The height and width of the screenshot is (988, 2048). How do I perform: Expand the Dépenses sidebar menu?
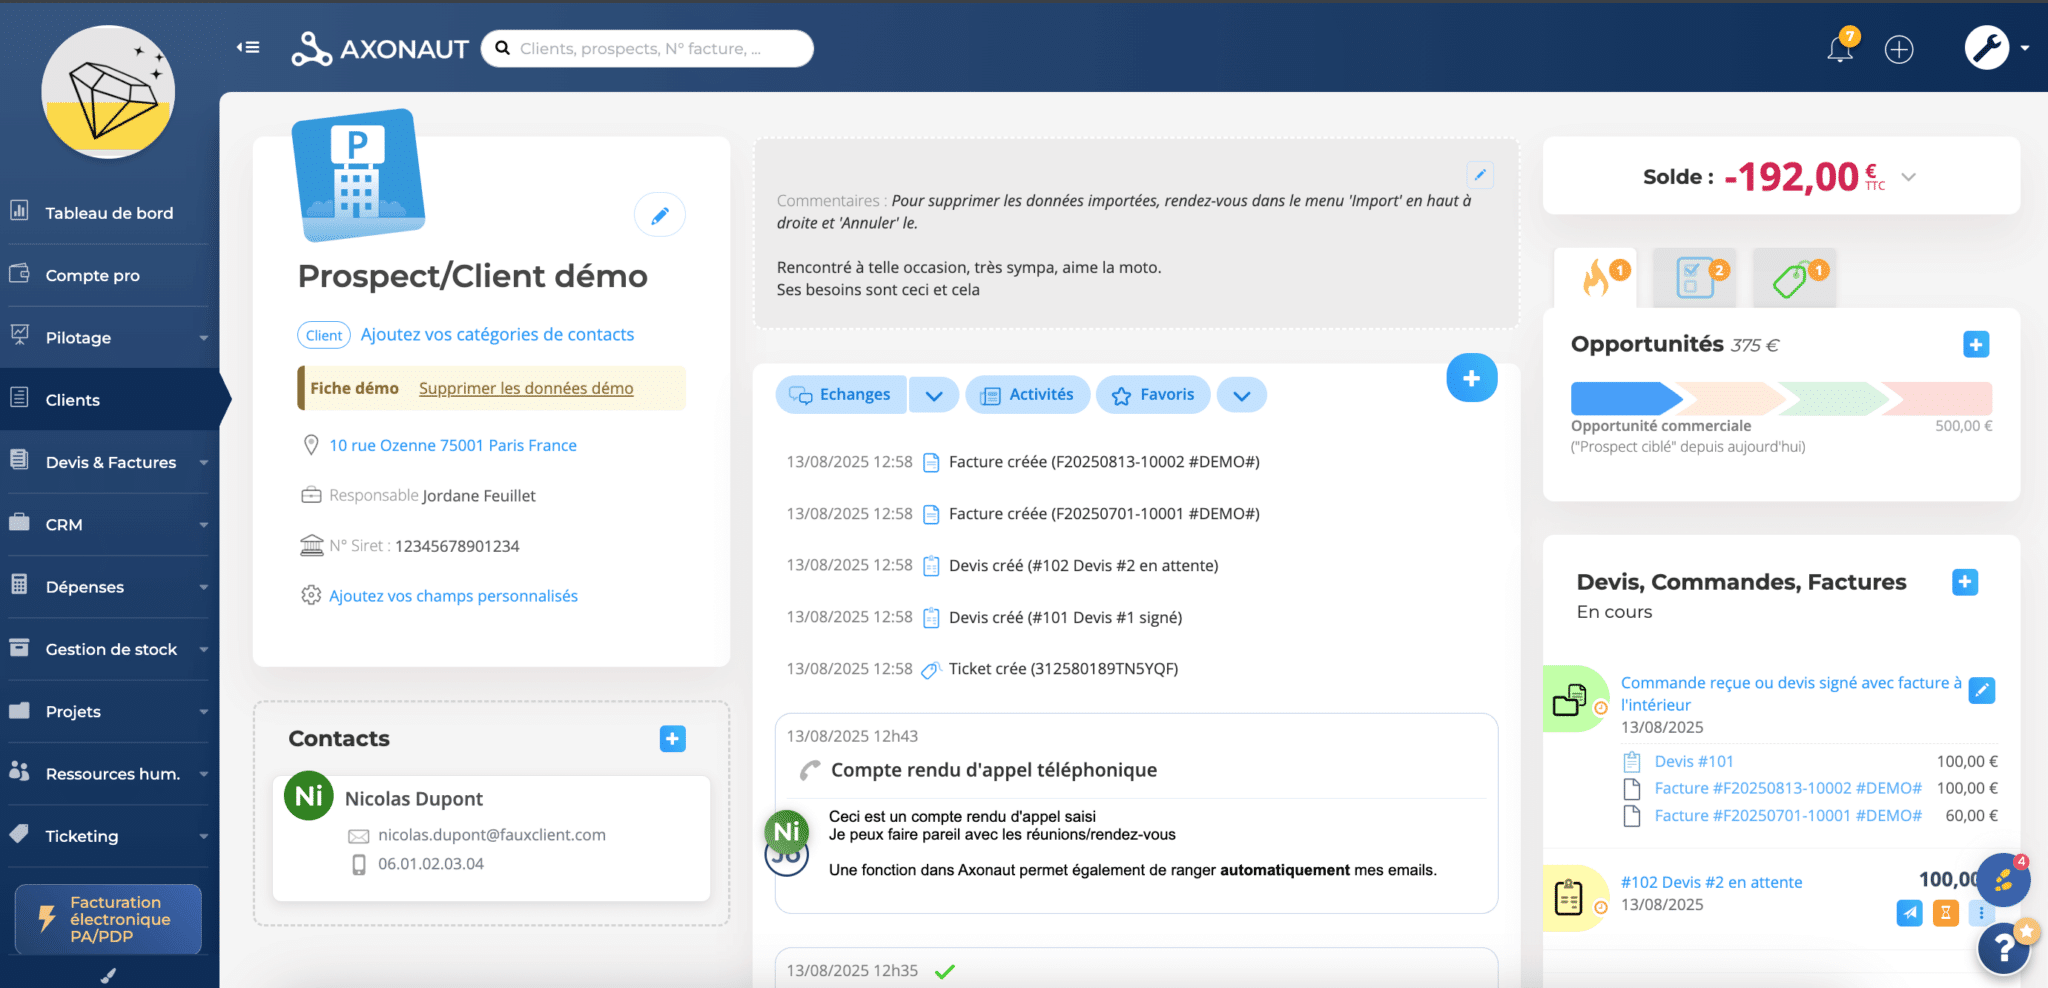204,587
